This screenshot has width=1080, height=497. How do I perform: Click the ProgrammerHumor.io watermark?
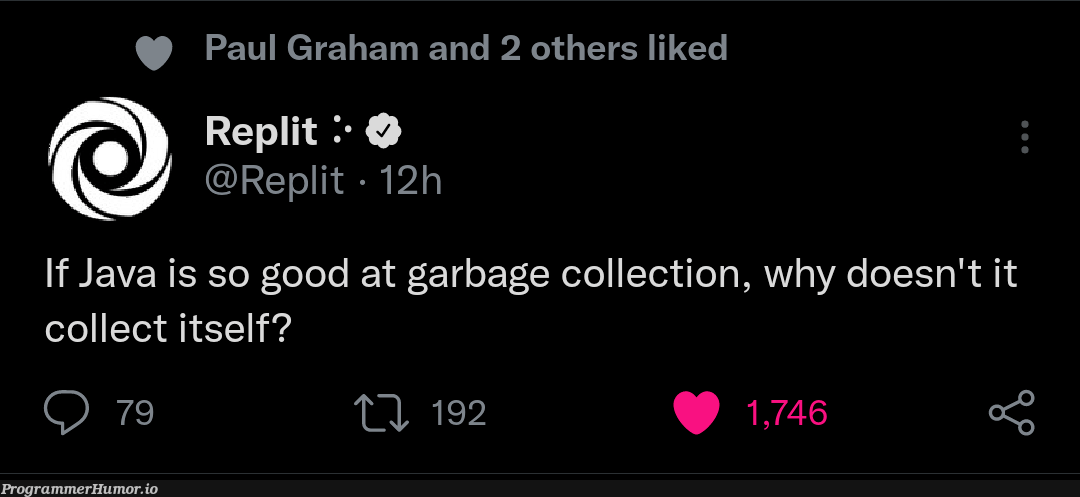(79, 489)
